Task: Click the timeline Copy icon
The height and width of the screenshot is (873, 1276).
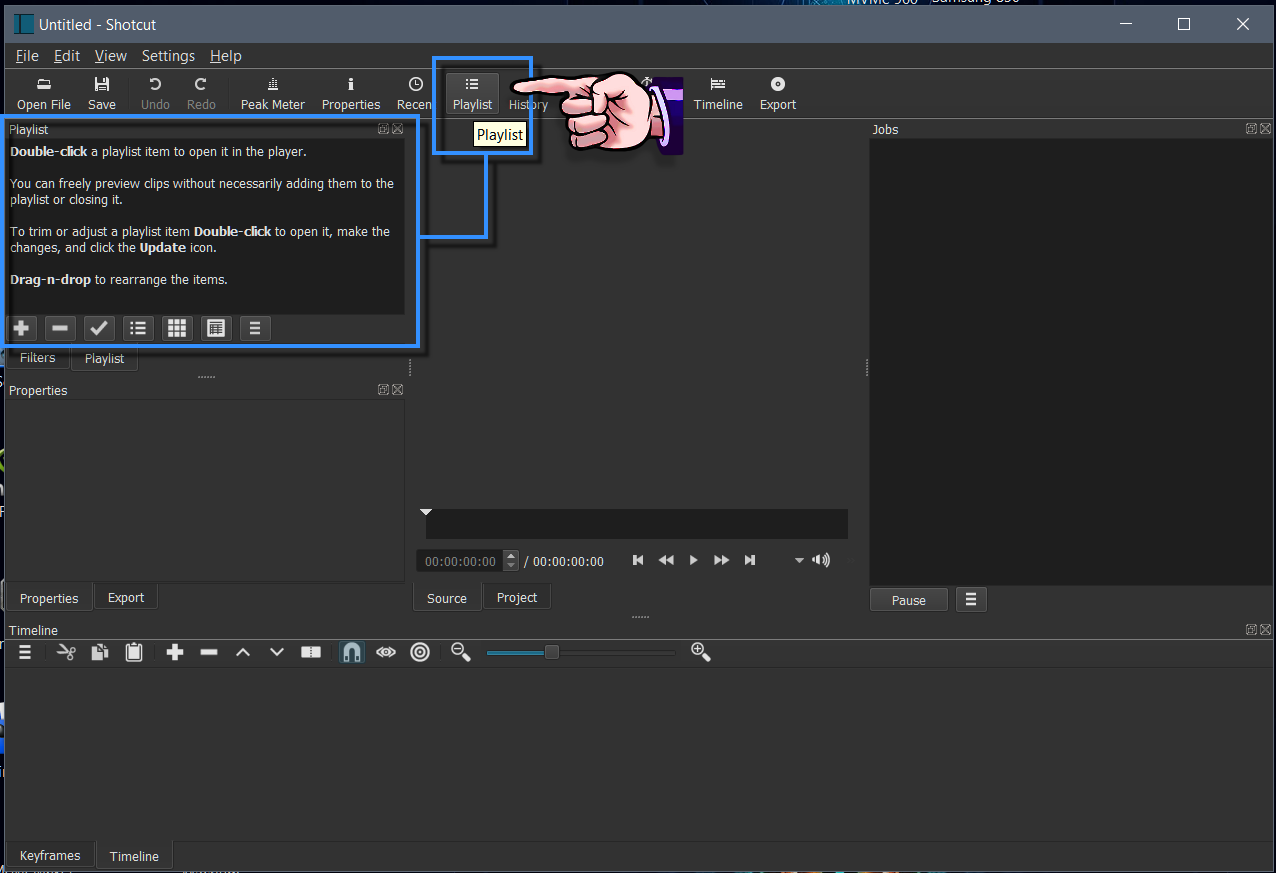Action: 100,652
